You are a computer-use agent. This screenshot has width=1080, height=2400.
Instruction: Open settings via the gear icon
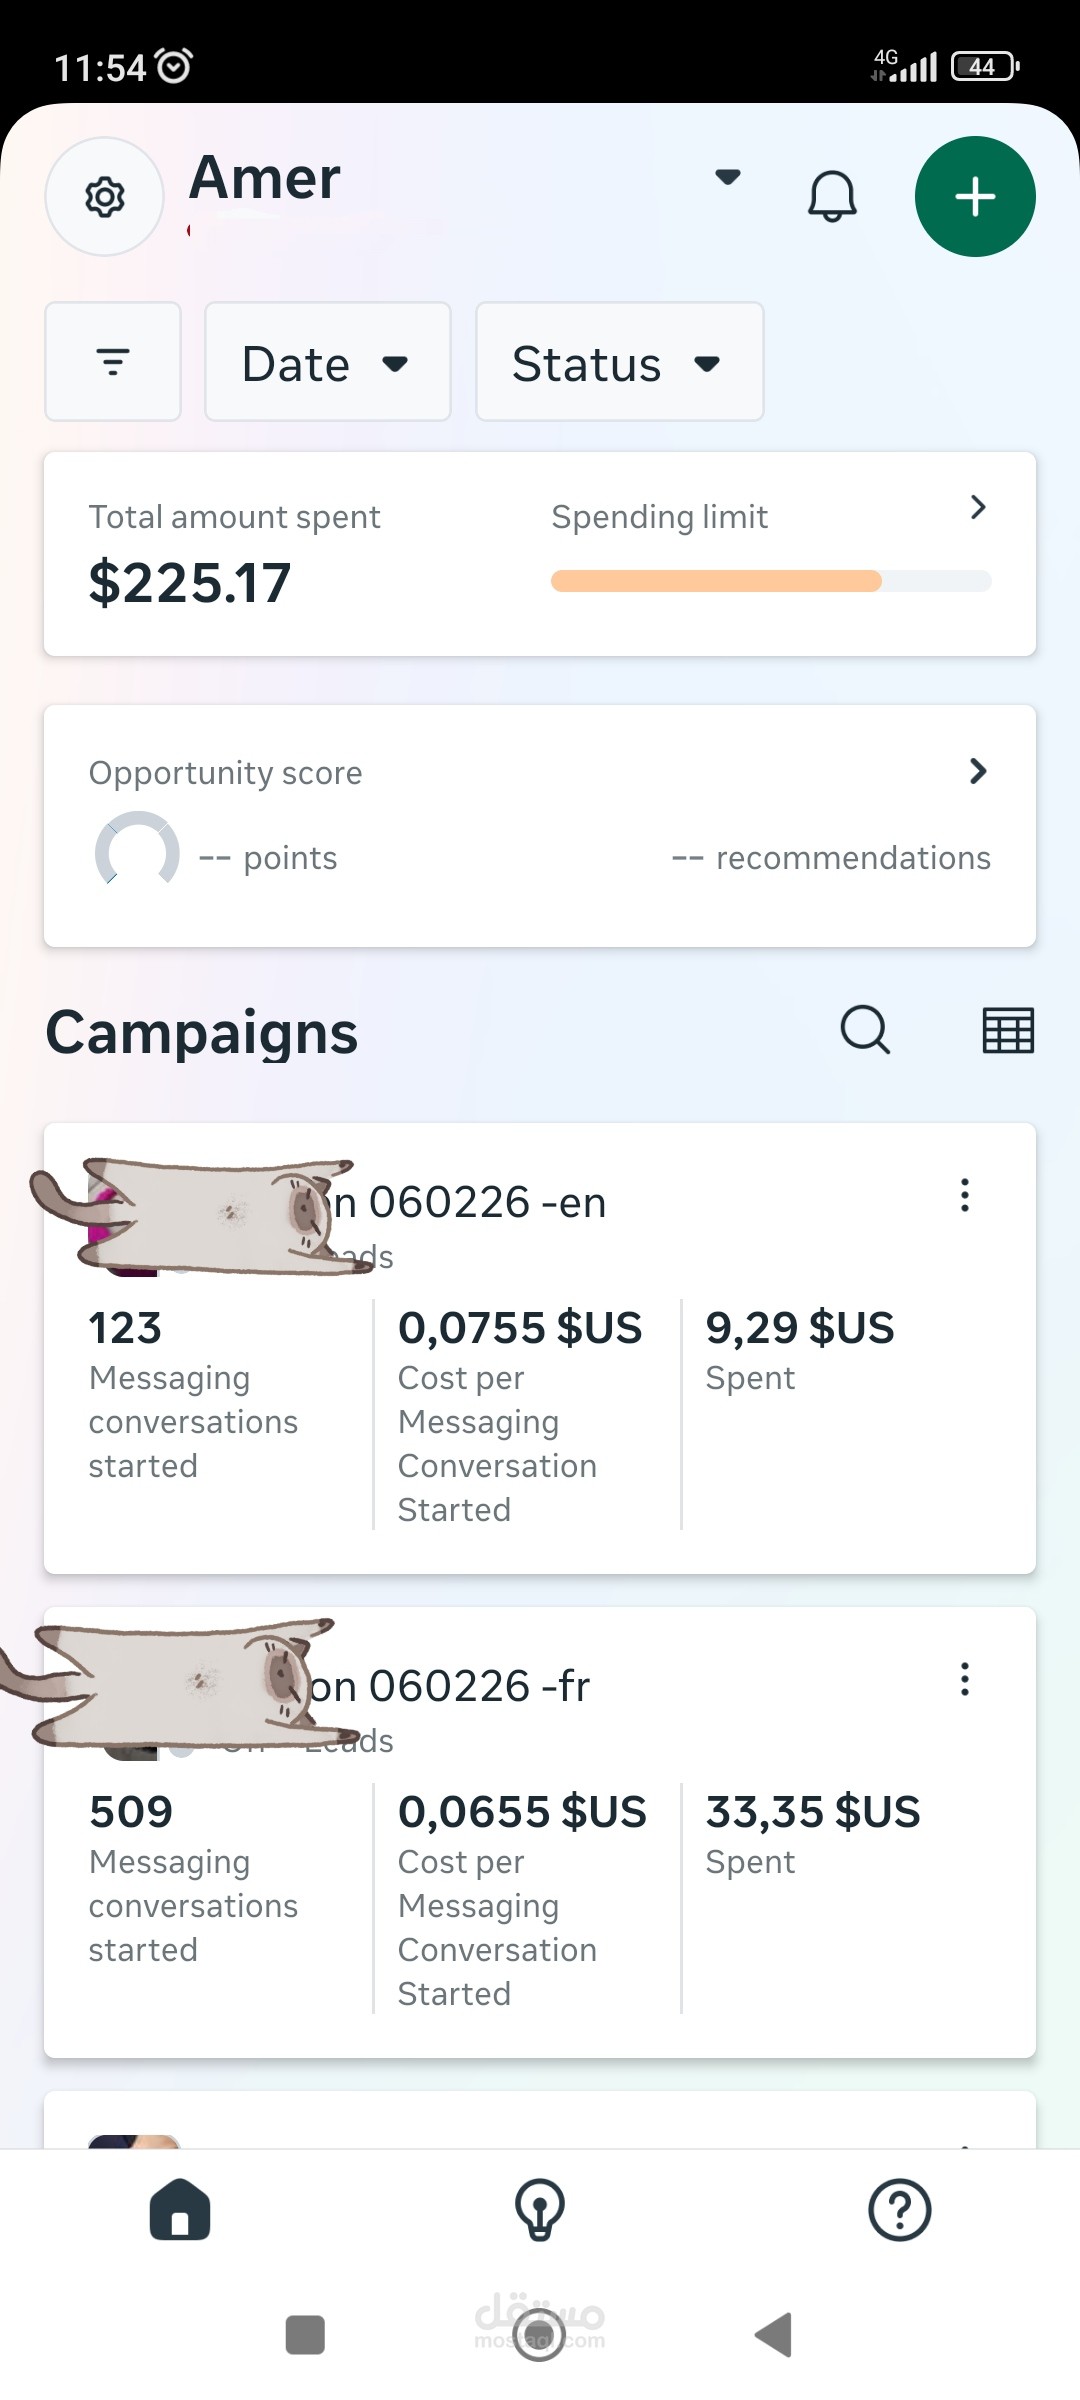(x=105, y=197)
